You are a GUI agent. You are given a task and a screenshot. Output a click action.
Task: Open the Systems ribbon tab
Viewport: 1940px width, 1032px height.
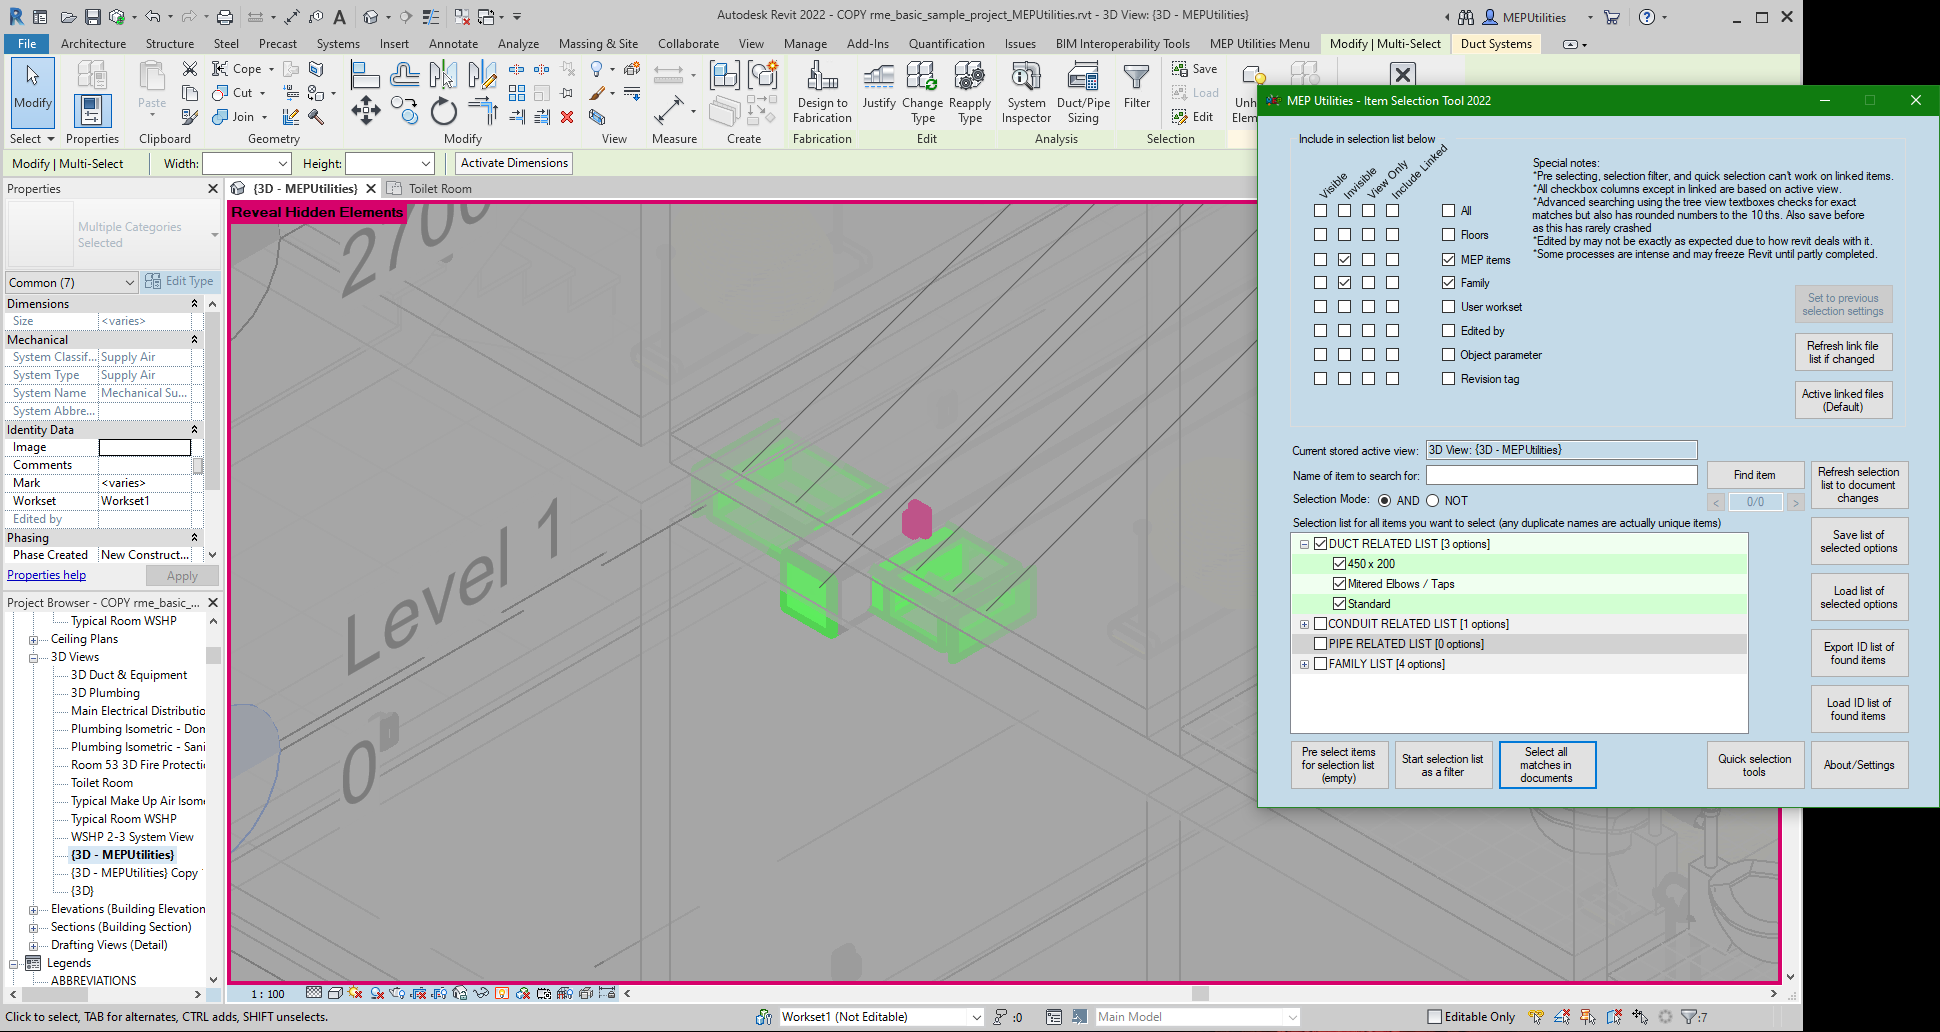tap(338, 44)
